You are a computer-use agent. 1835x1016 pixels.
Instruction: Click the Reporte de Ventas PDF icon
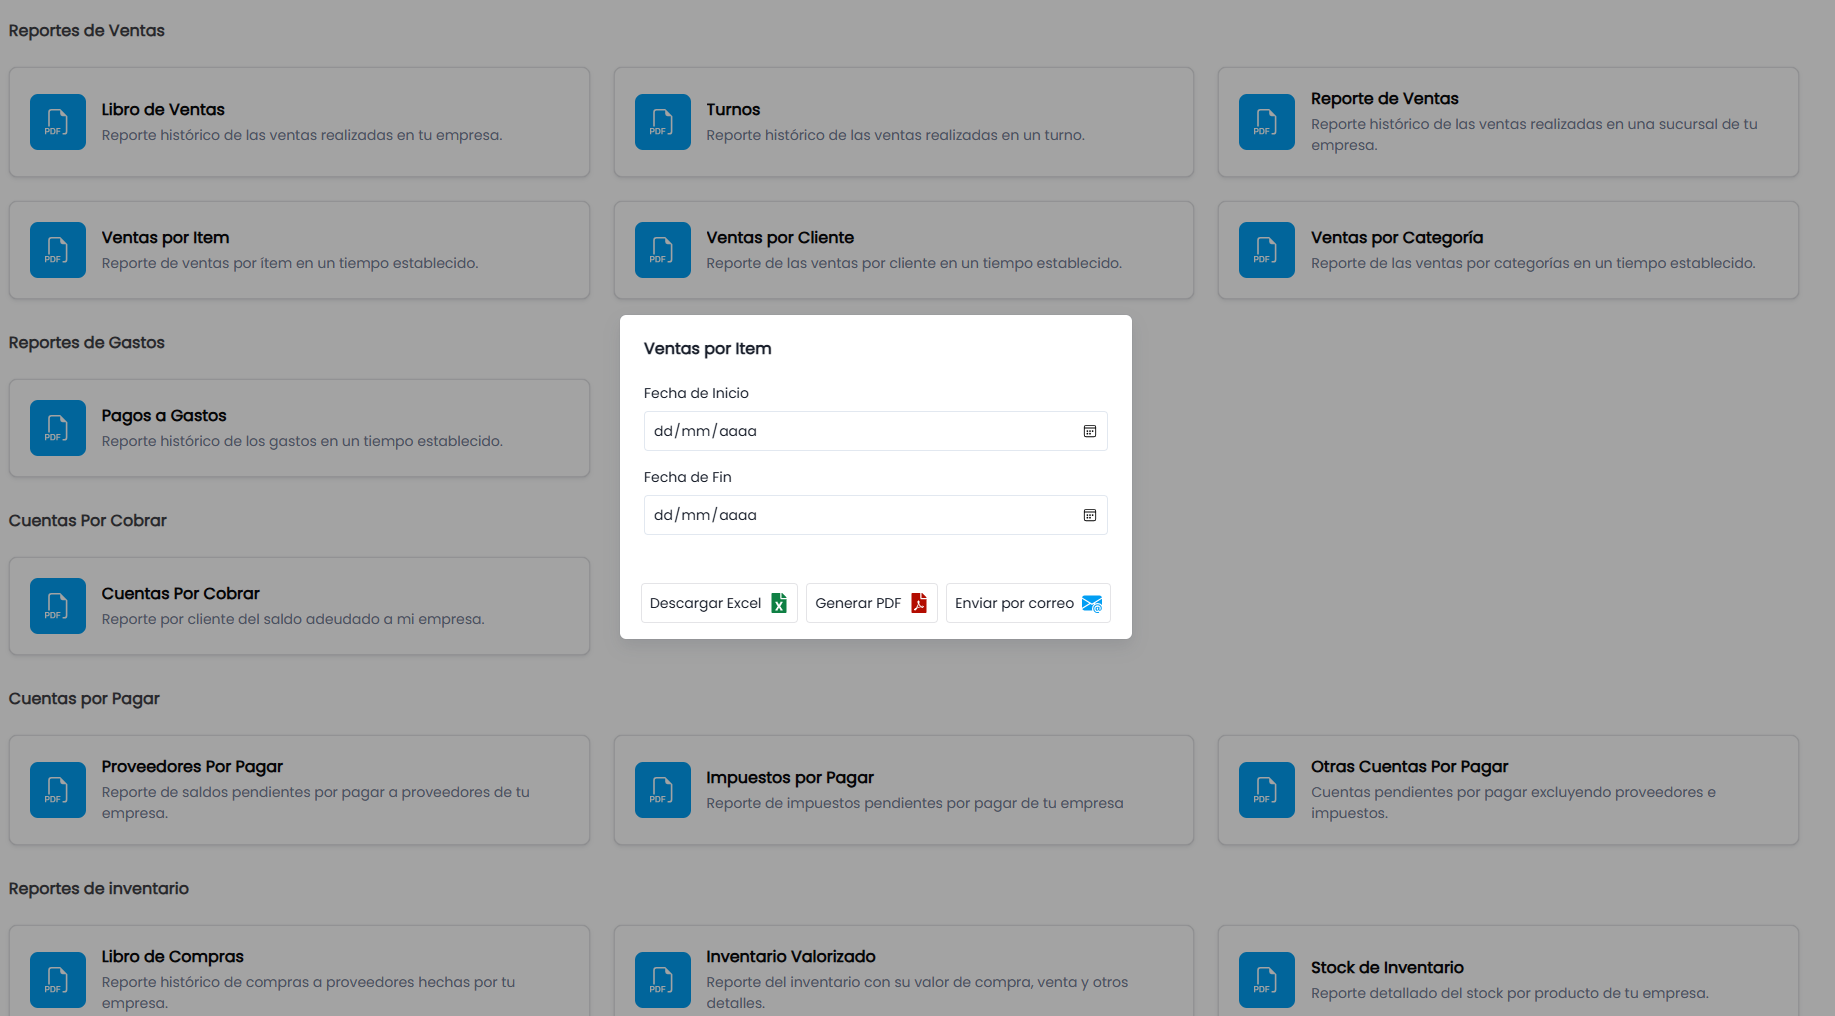point(1267,122)
